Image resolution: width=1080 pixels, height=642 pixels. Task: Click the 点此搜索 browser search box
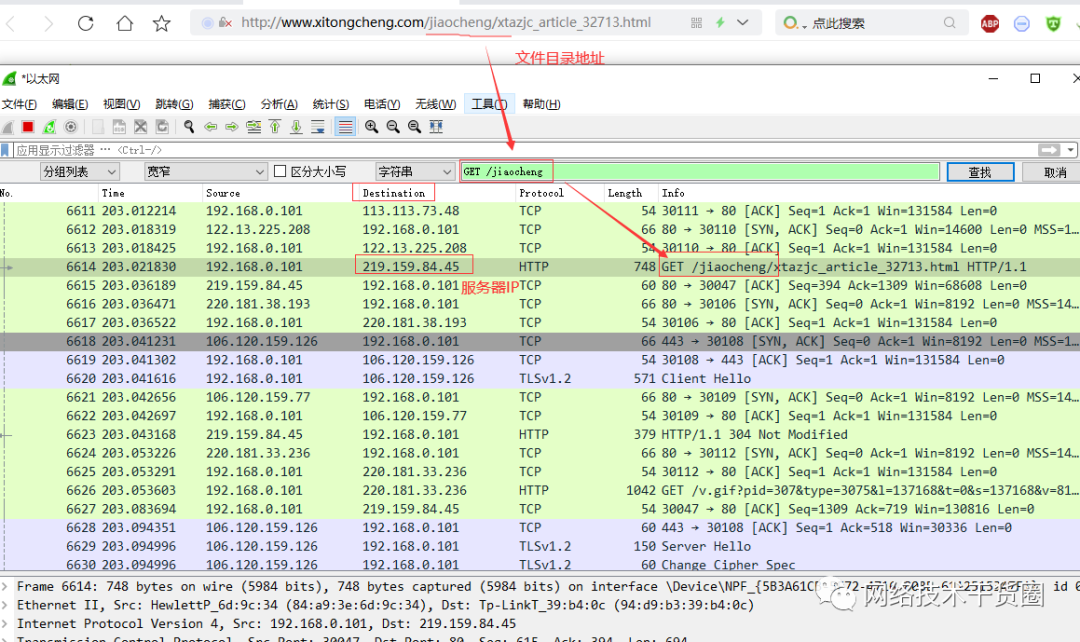click(873, 23)
